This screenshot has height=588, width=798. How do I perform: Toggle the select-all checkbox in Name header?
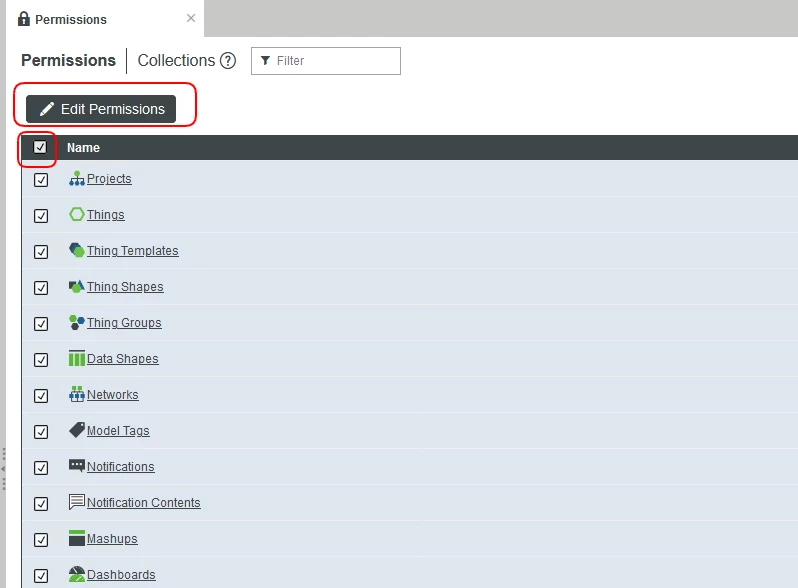40,147
